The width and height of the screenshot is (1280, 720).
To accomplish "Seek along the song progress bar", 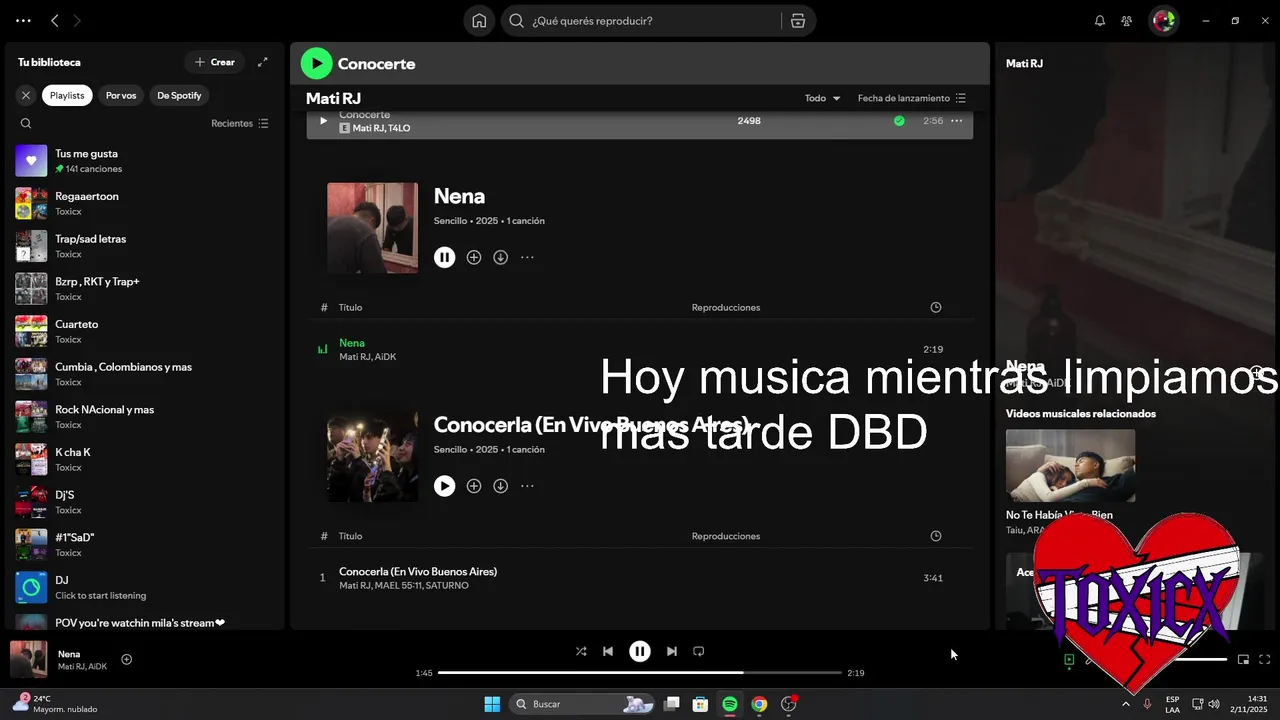I will pyautogui.click(x=640, y=673).
